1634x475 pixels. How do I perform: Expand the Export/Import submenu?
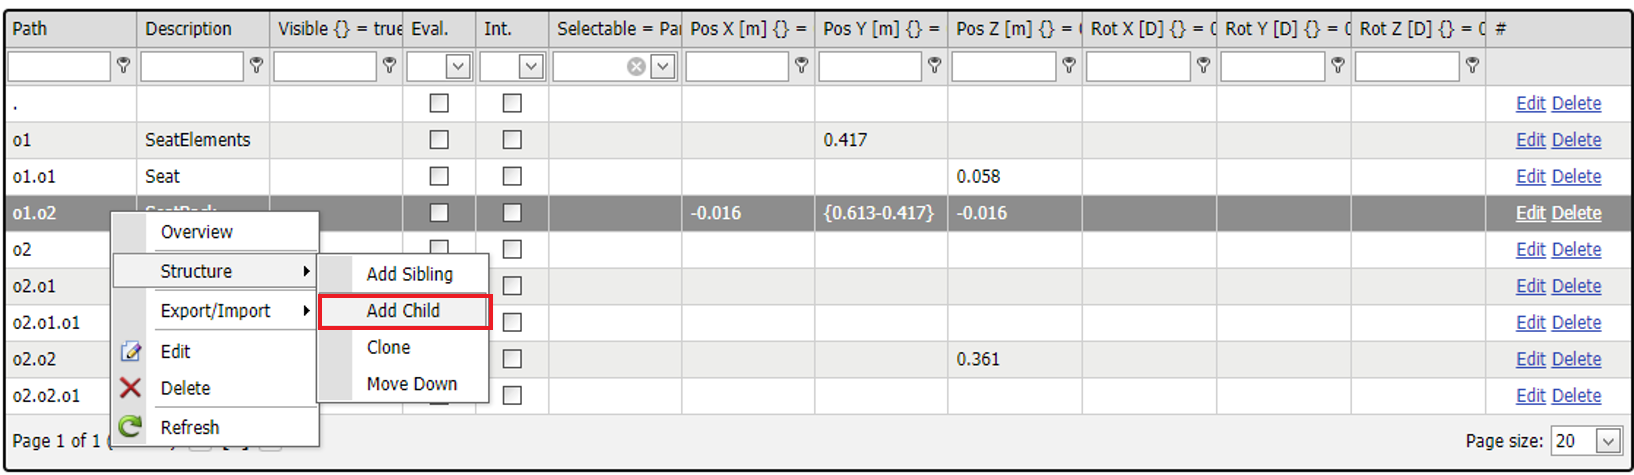click(x=215, y=311)
